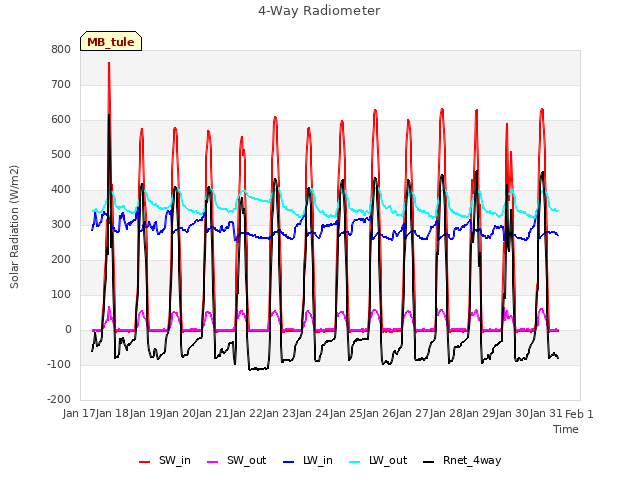Click the Feb 1 x-axis label

(x=579, y=414)
